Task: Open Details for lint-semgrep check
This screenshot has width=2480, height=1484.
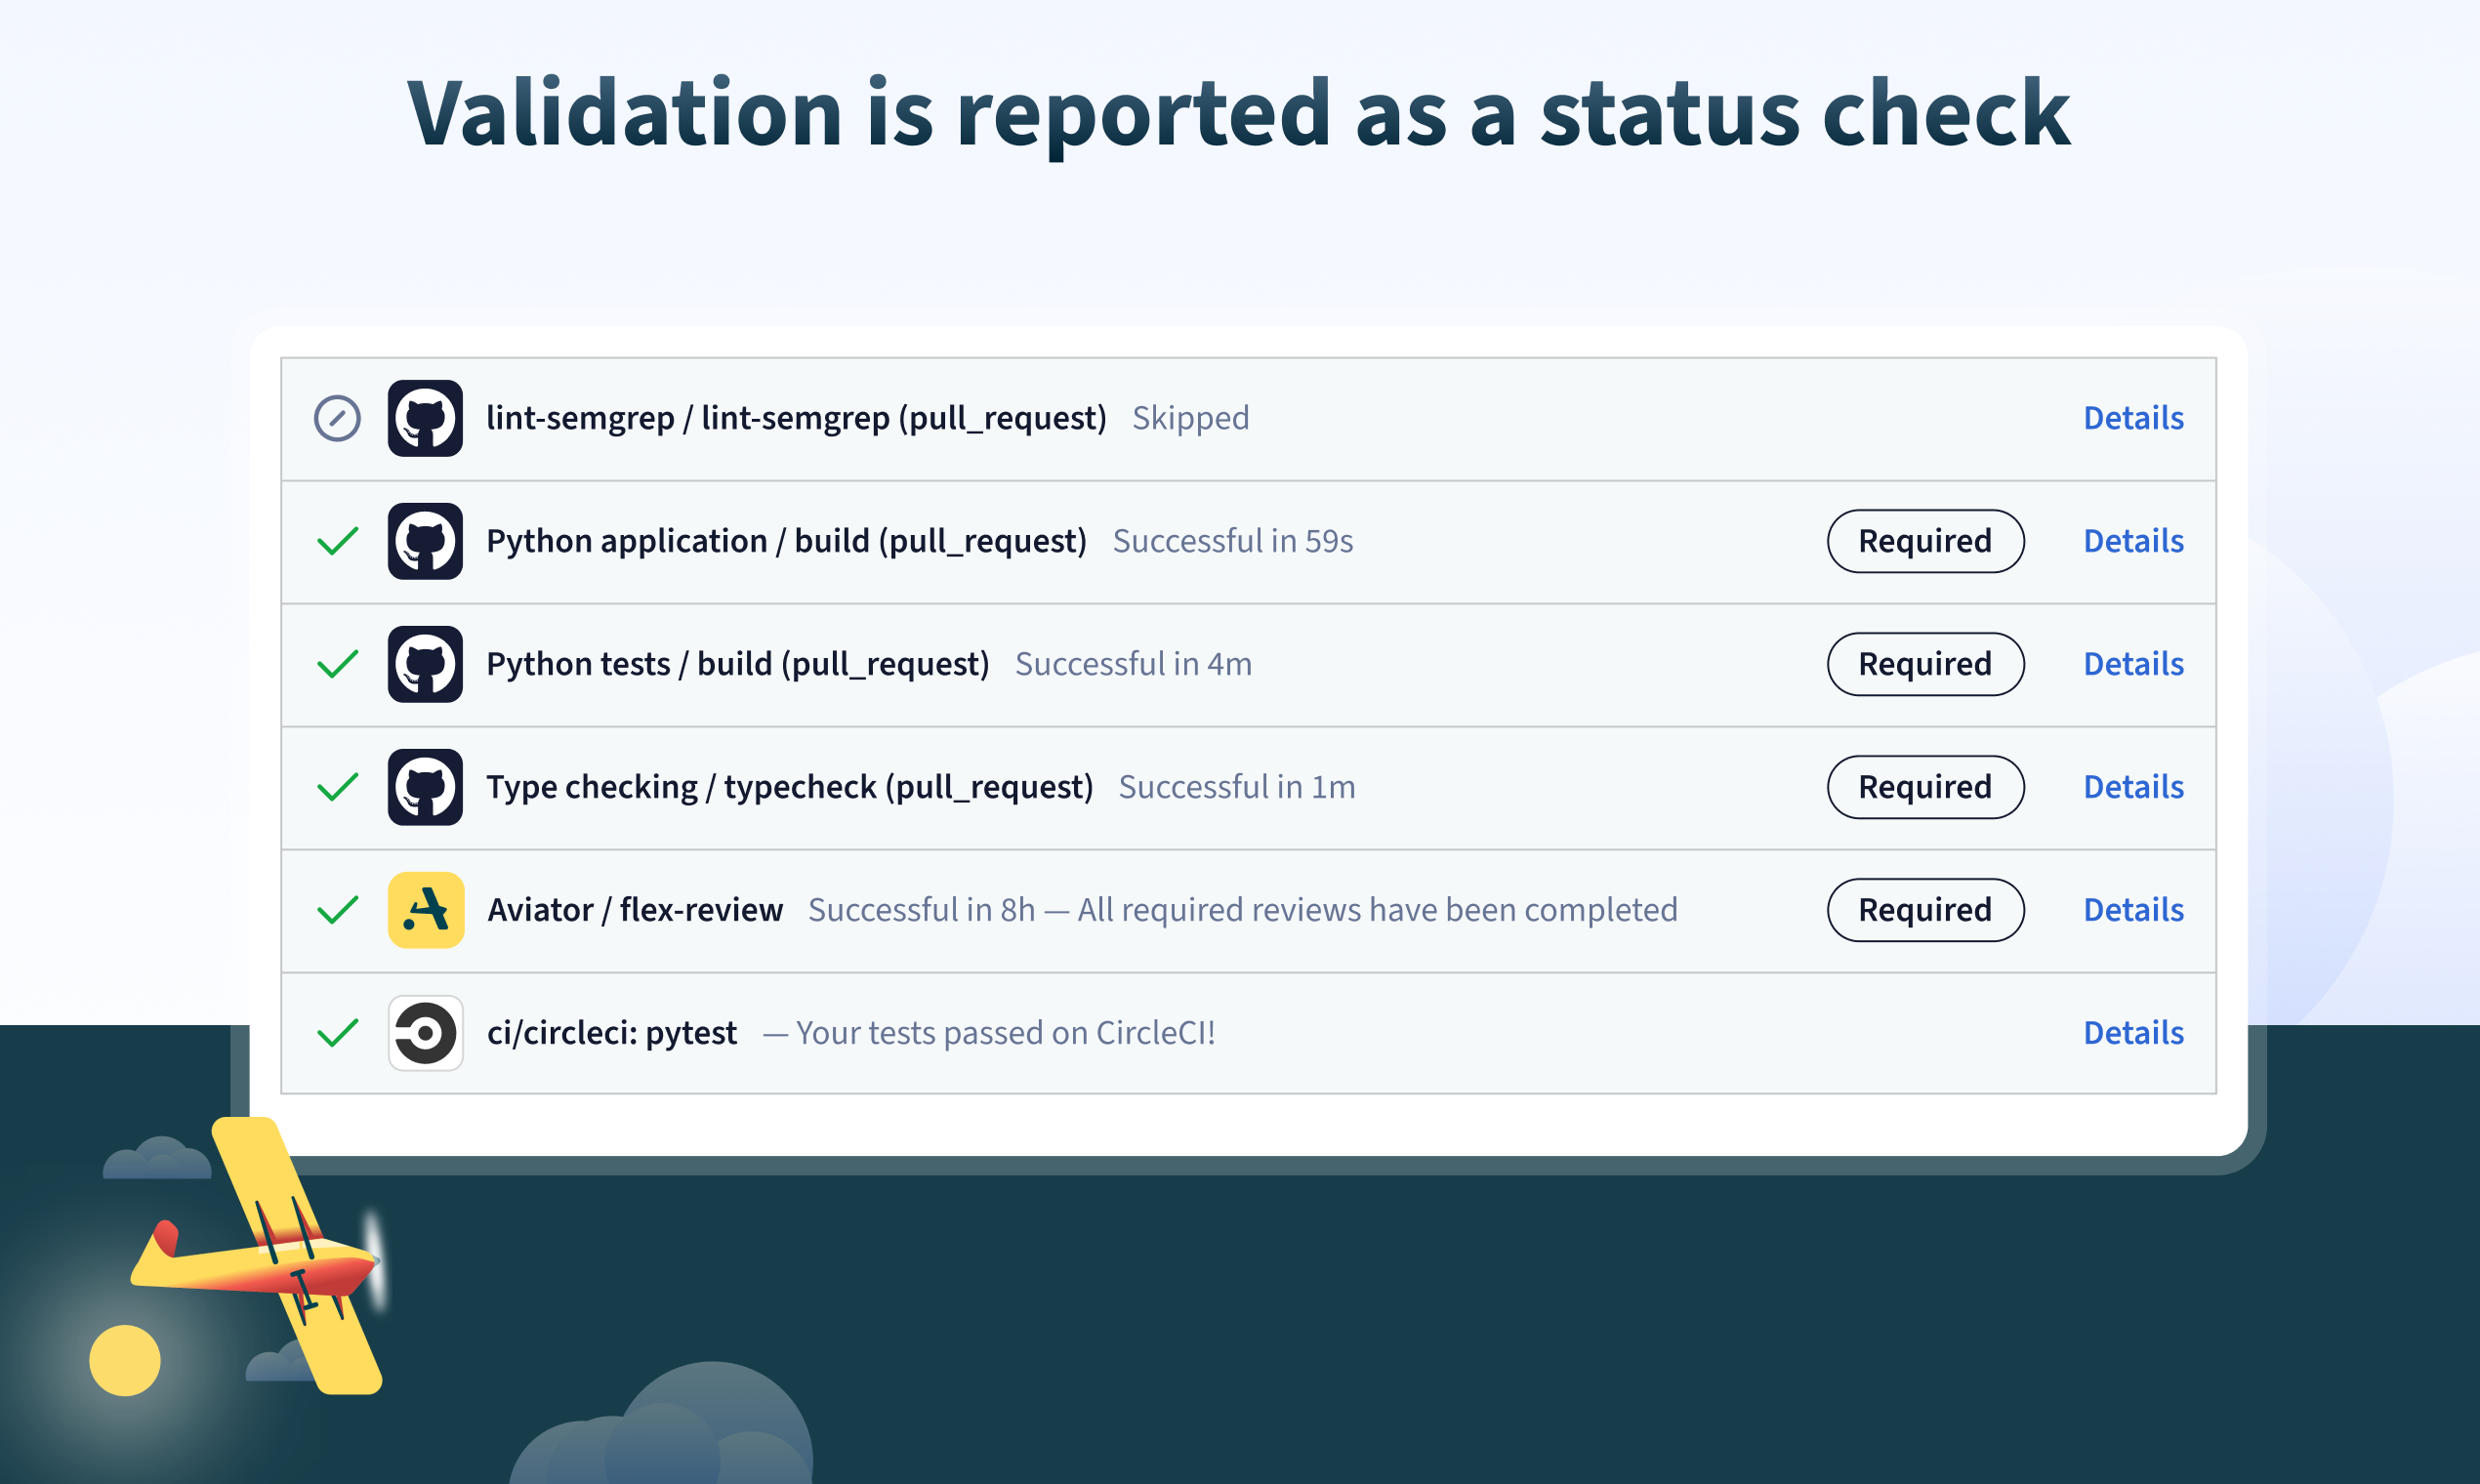Action: click(x=2133, y=418)
